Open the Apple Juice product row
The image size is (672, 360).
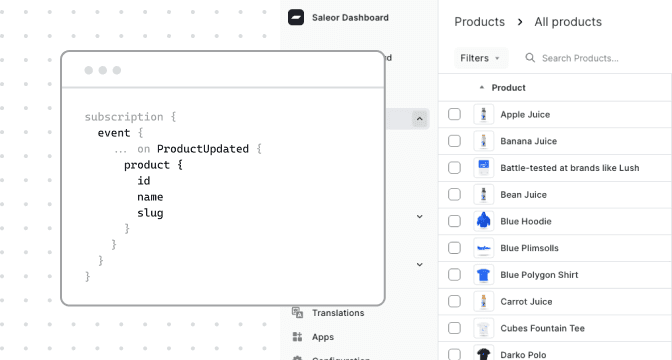coord(555,114)
